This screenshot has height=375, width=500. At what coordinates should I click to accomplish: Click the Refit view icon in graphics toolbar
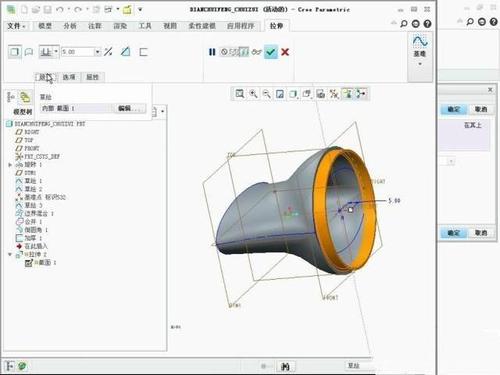(239, 94)
